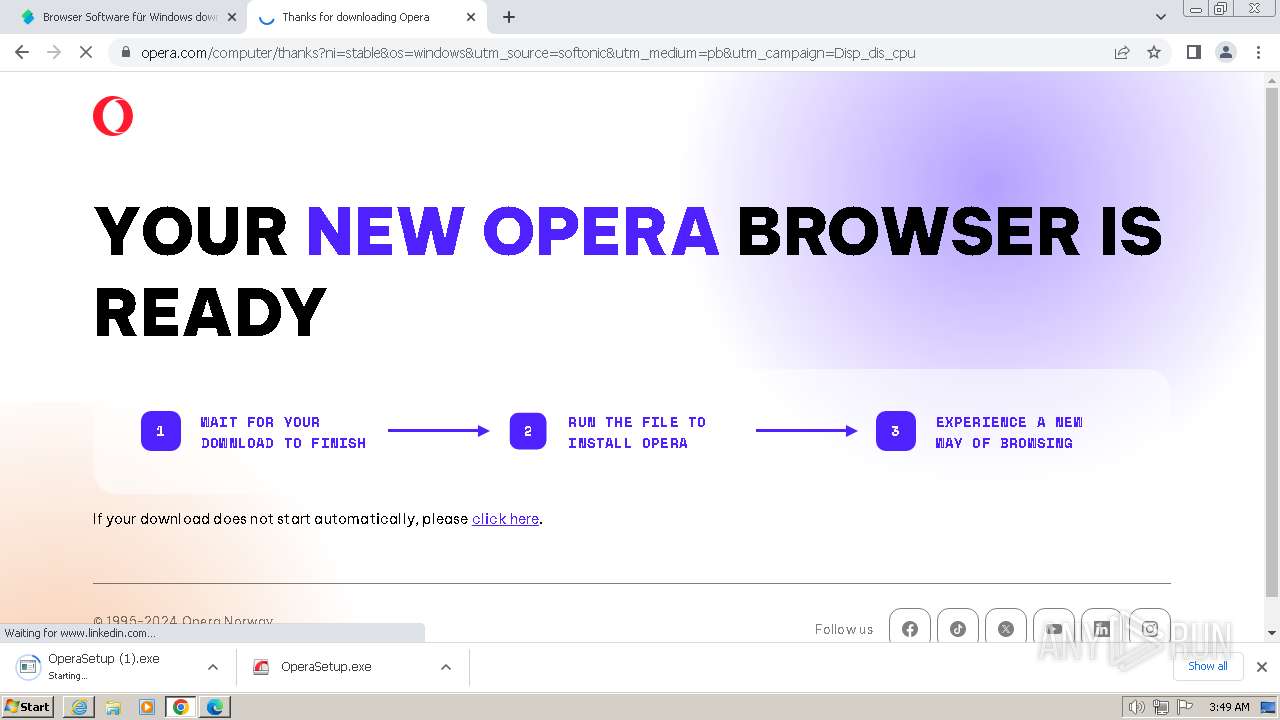Close the downloads bar
Image resolution: width=1280 pixels, height=720 pixels.
click(1262, 667)
